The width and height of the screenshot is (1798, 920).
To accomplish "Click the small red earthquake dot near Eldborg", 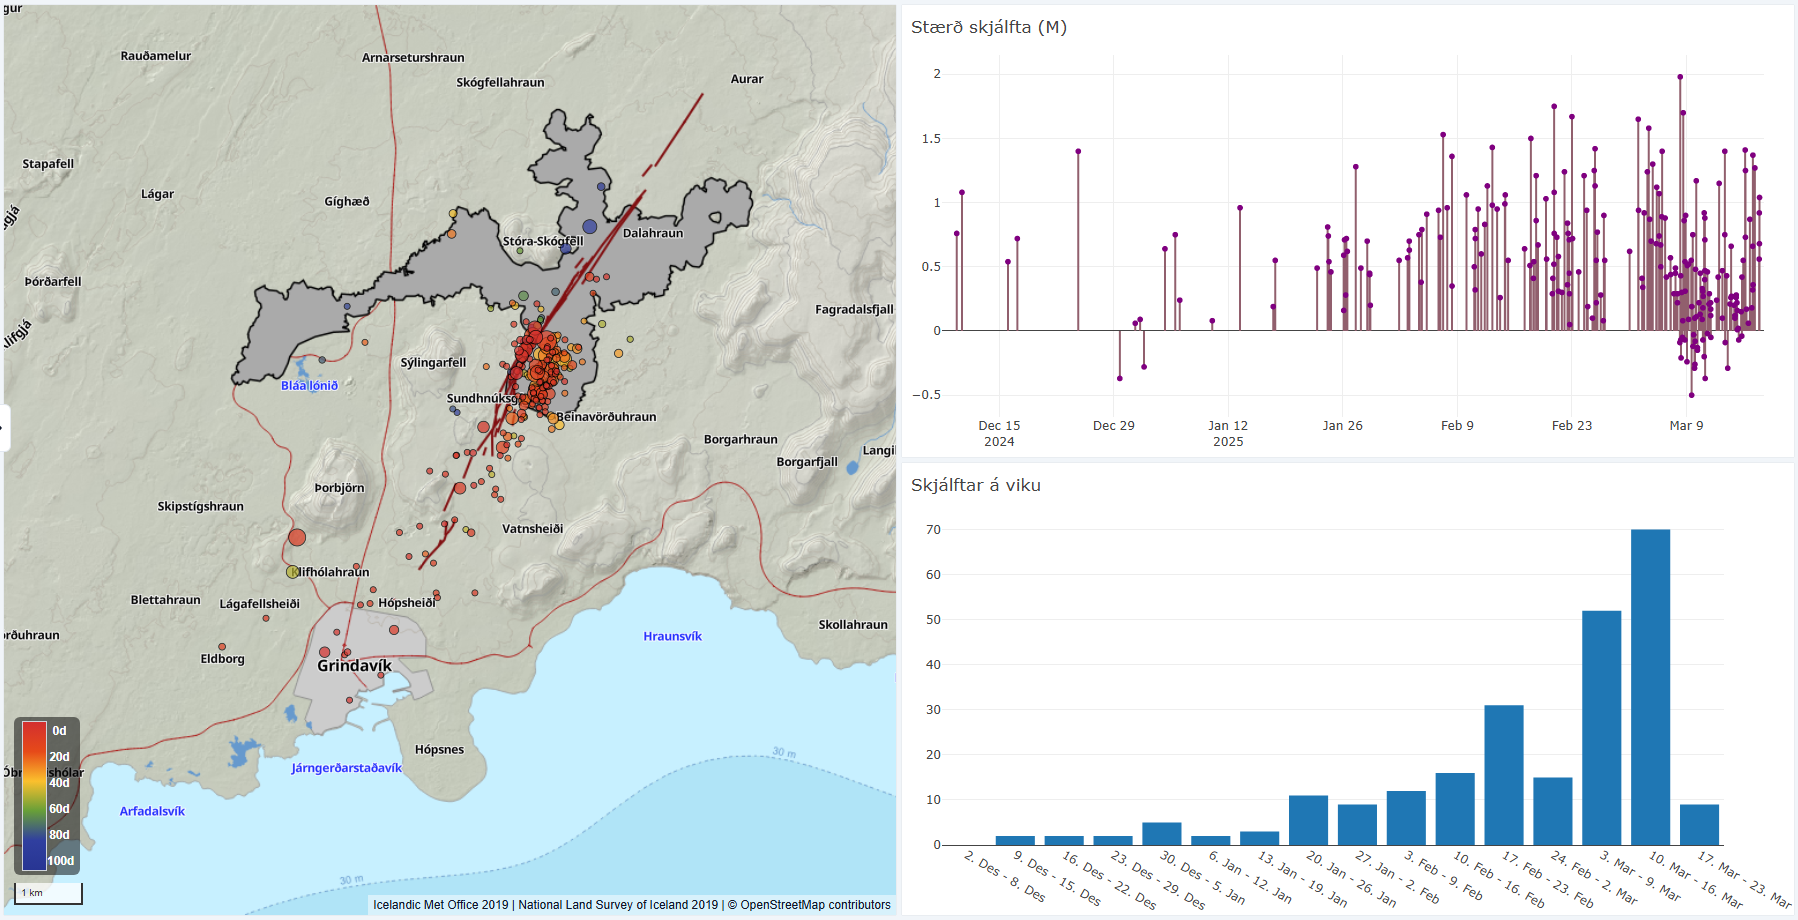I will coord(222,647).
